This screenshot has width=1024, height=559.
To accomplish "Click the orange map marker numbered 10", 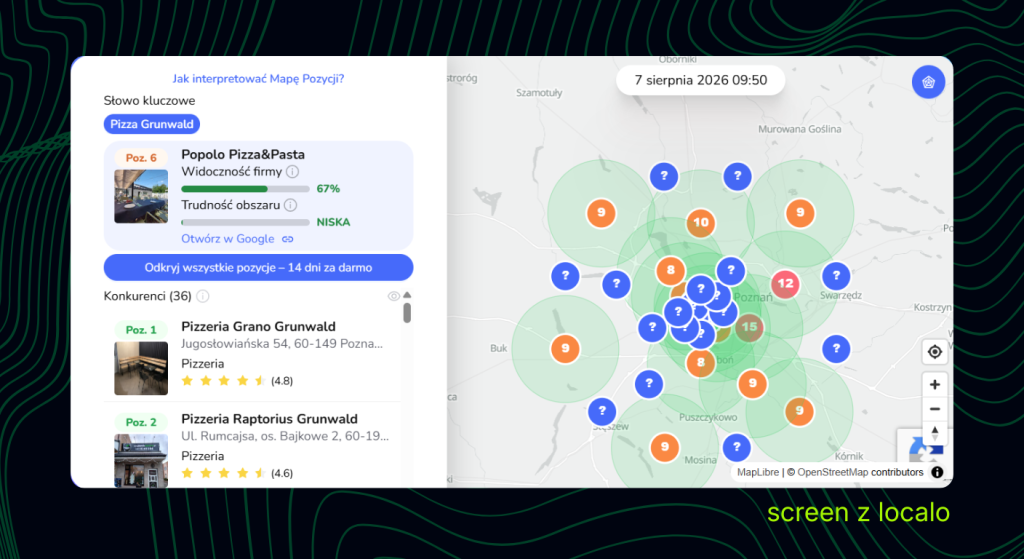I will 701,223.
